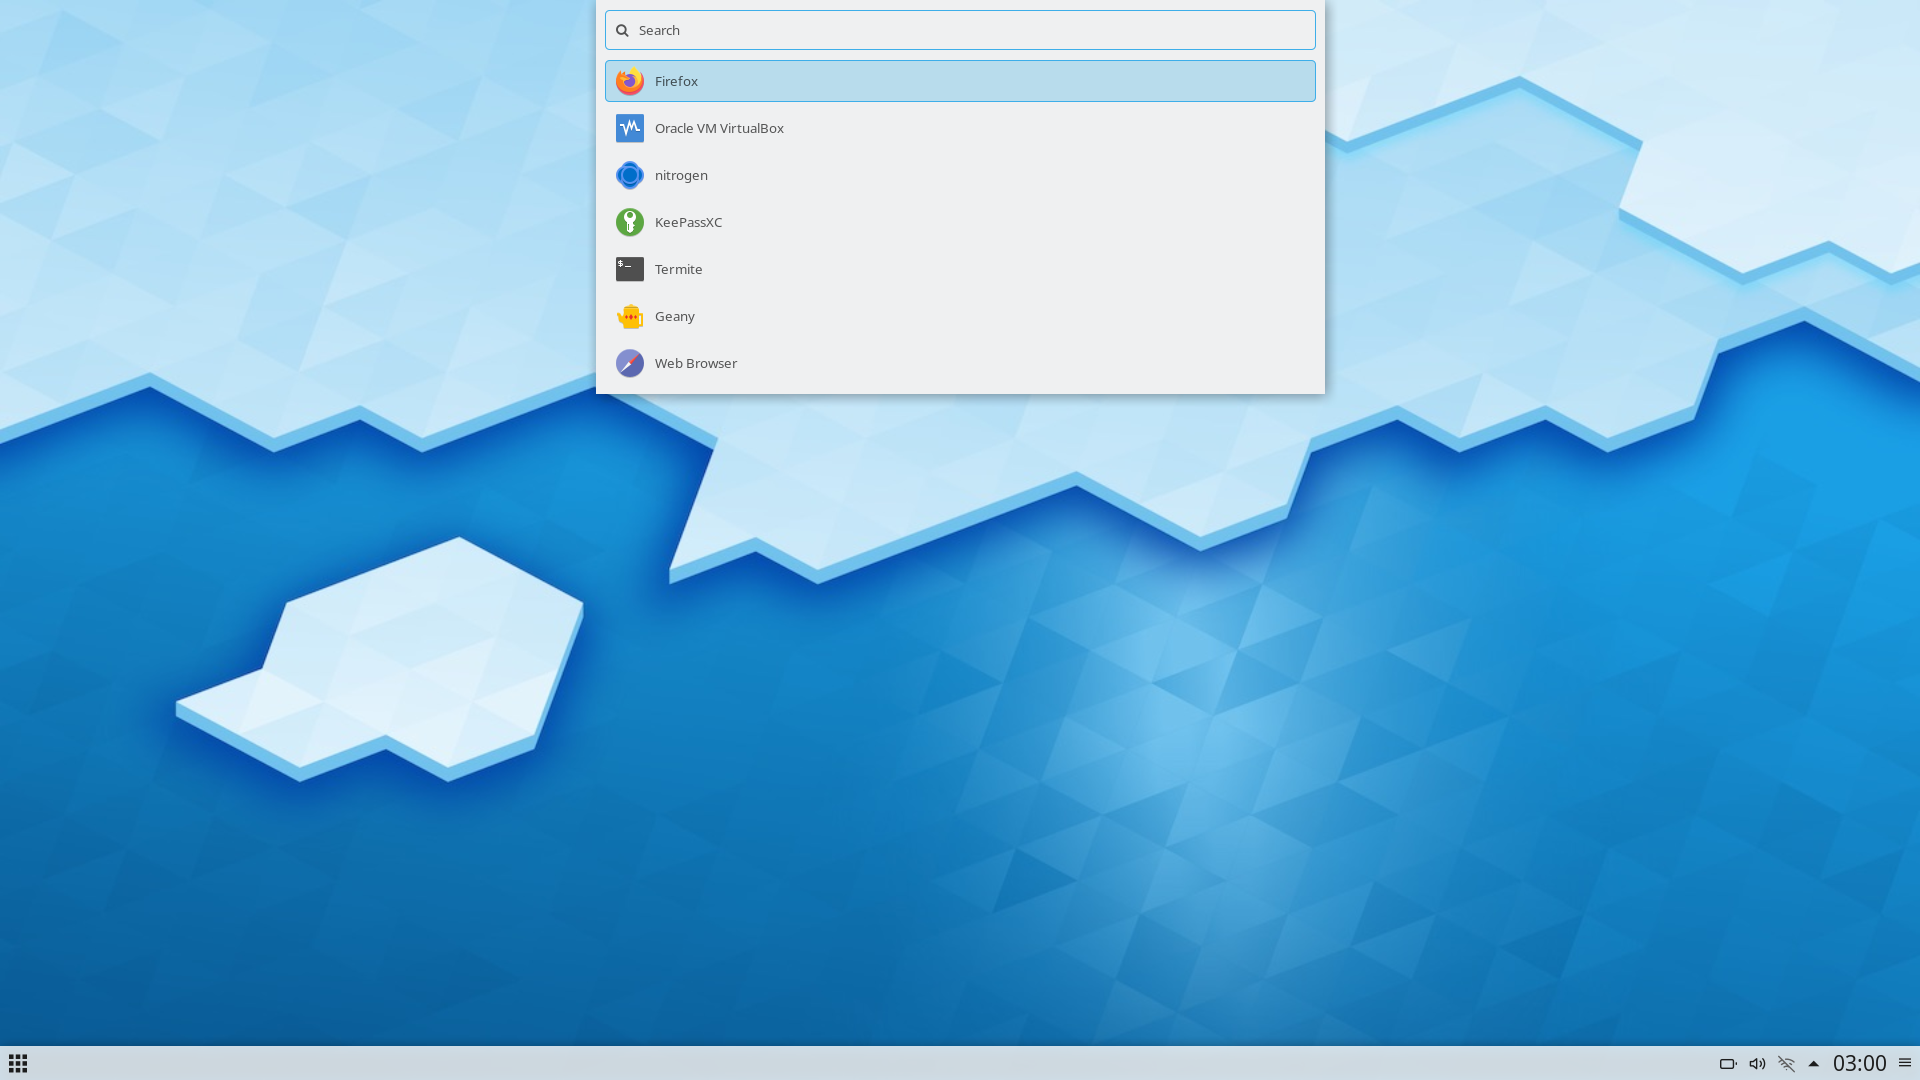Click the search magnifier icon

622,30
